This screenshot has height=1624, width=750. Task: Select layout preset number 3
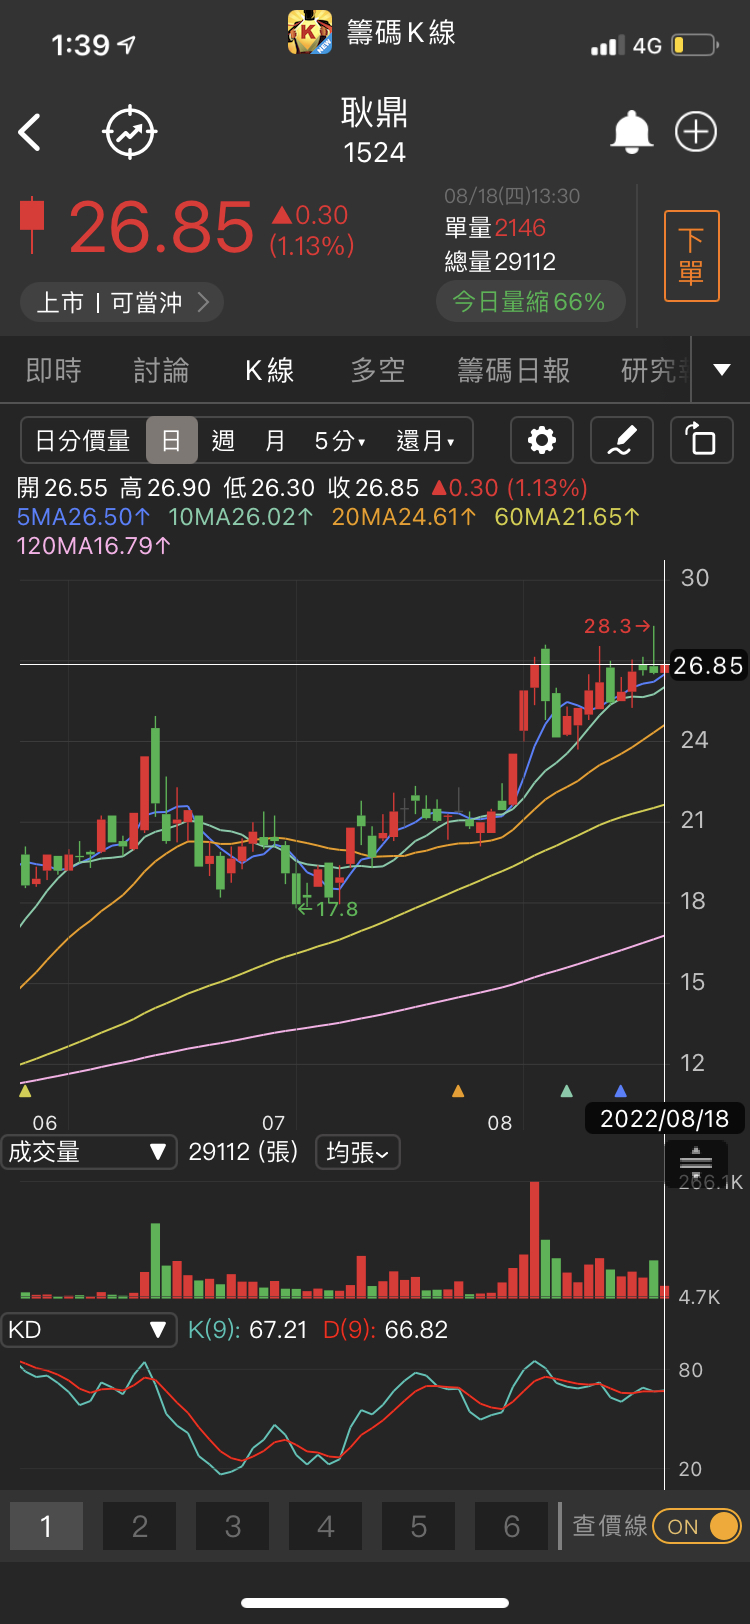coord(232,1526)
